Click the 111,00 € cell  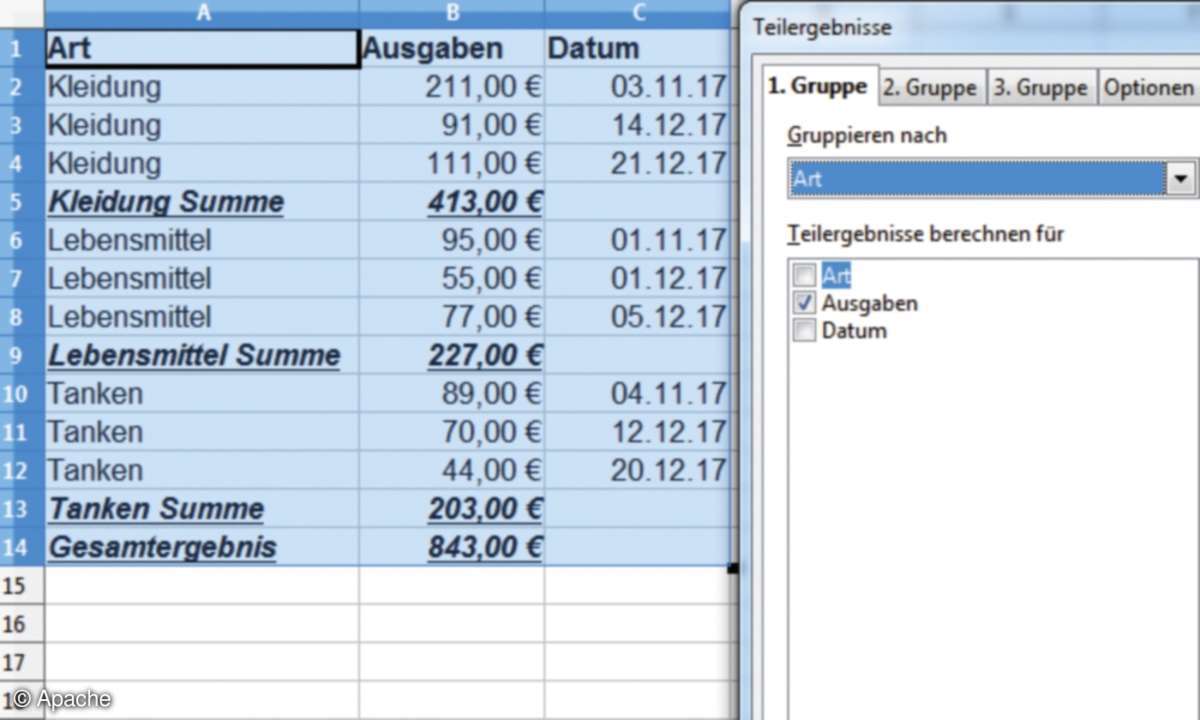(x=452, y=163)
